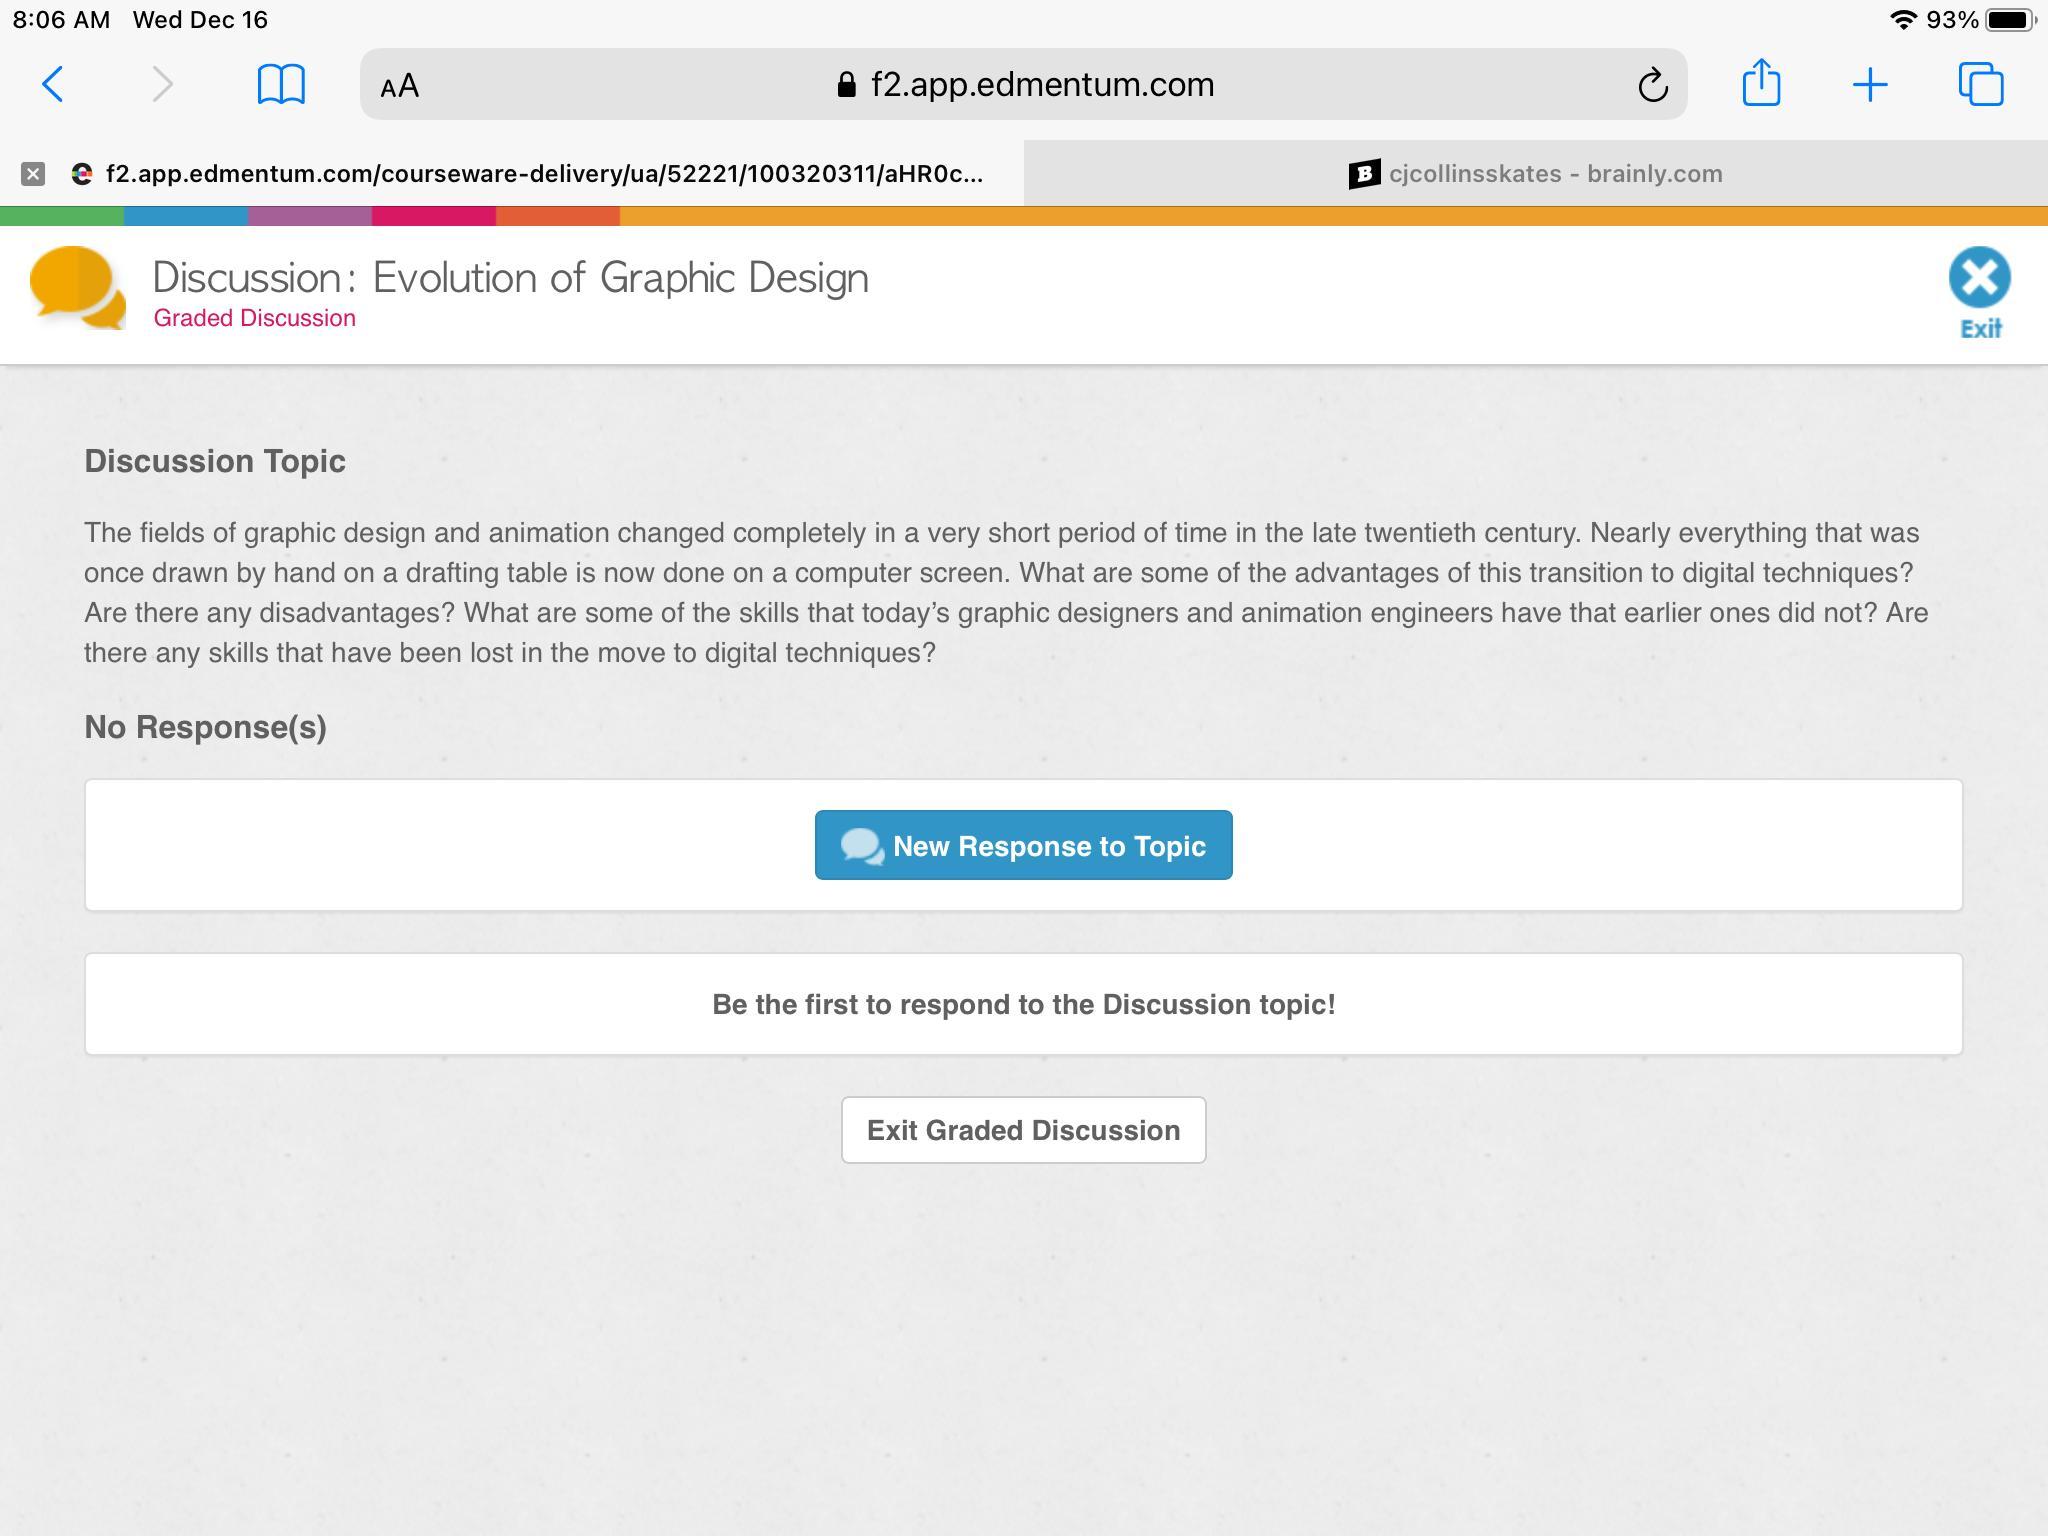This screenshot has height=1536, width=2048.
Task: Tap the green progress bar segment
Action: click(62, 216)
